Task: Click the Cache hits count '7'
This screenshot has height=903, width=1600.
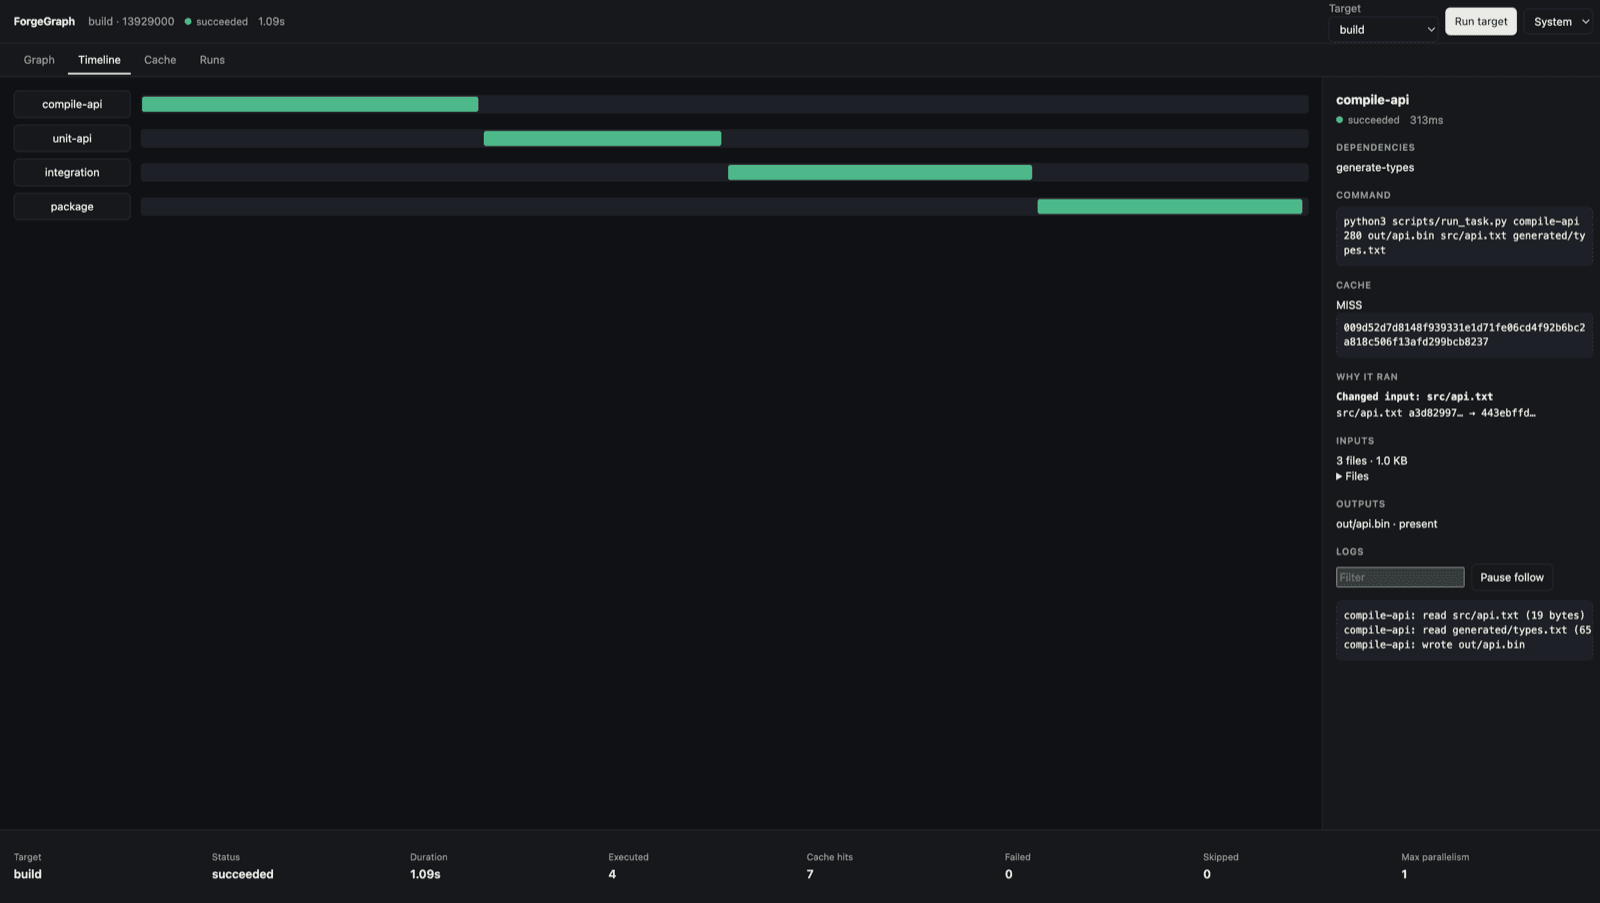Action: pos(810,874)
